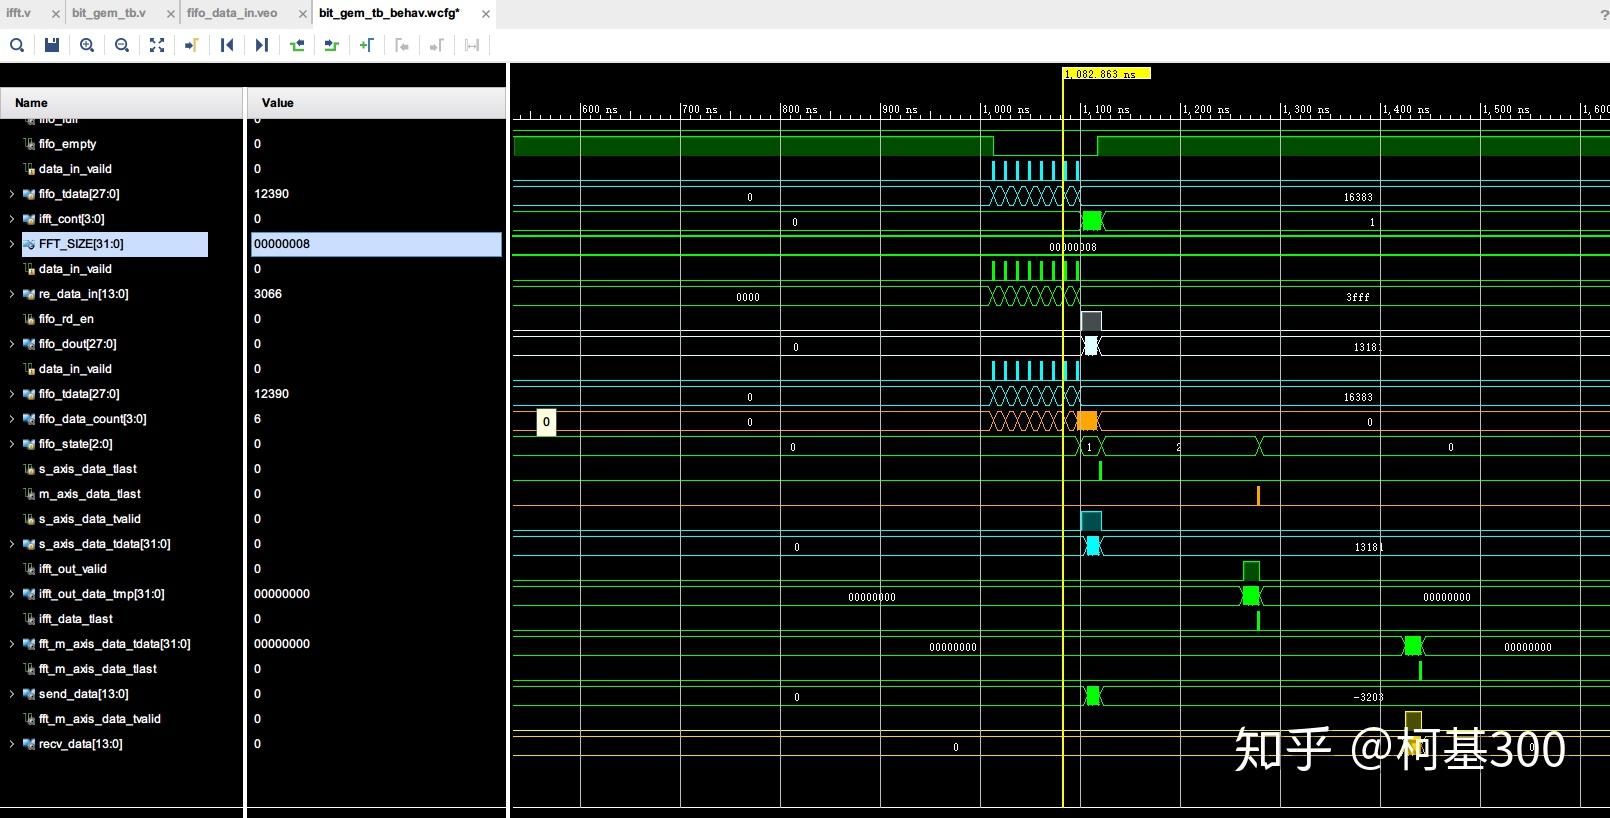Screen dimensions: 1610x818
Task: Close the fifo_data_in.veo tab
Action: pyautogui.click(x=302, y=14)
